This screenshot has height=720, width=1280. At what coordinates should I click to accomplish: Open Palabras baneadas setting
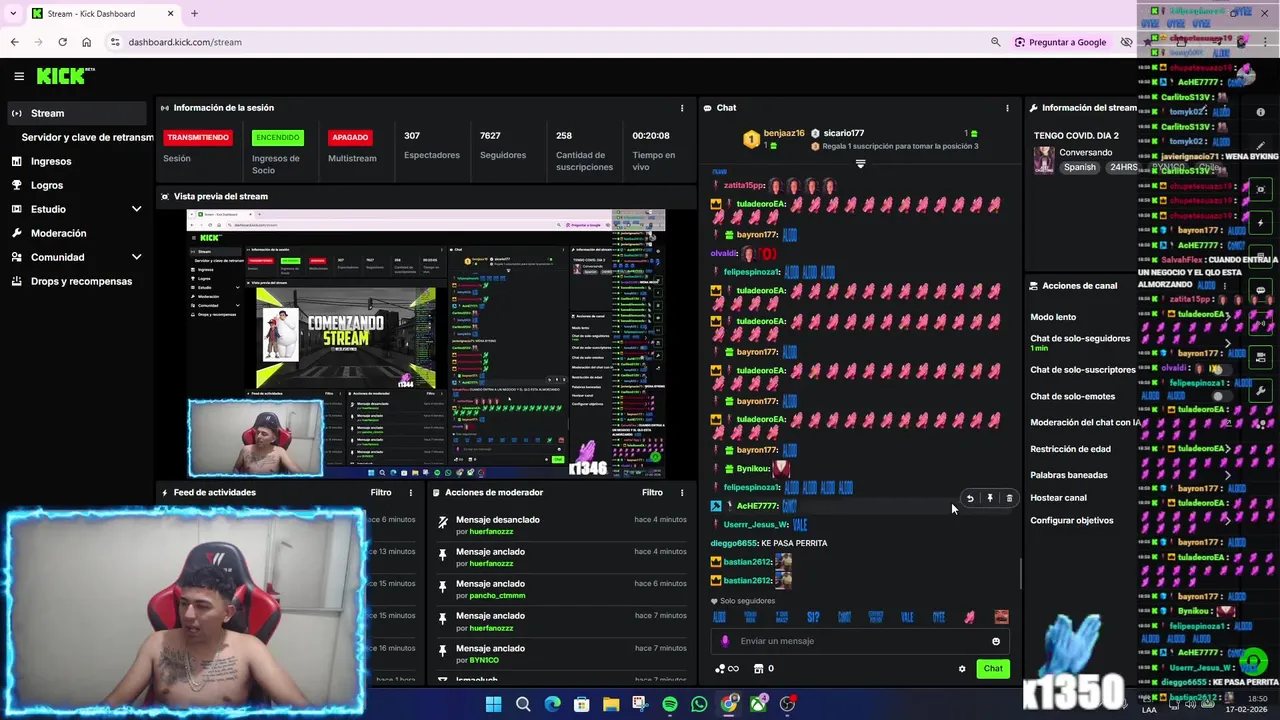(1069, 475)
